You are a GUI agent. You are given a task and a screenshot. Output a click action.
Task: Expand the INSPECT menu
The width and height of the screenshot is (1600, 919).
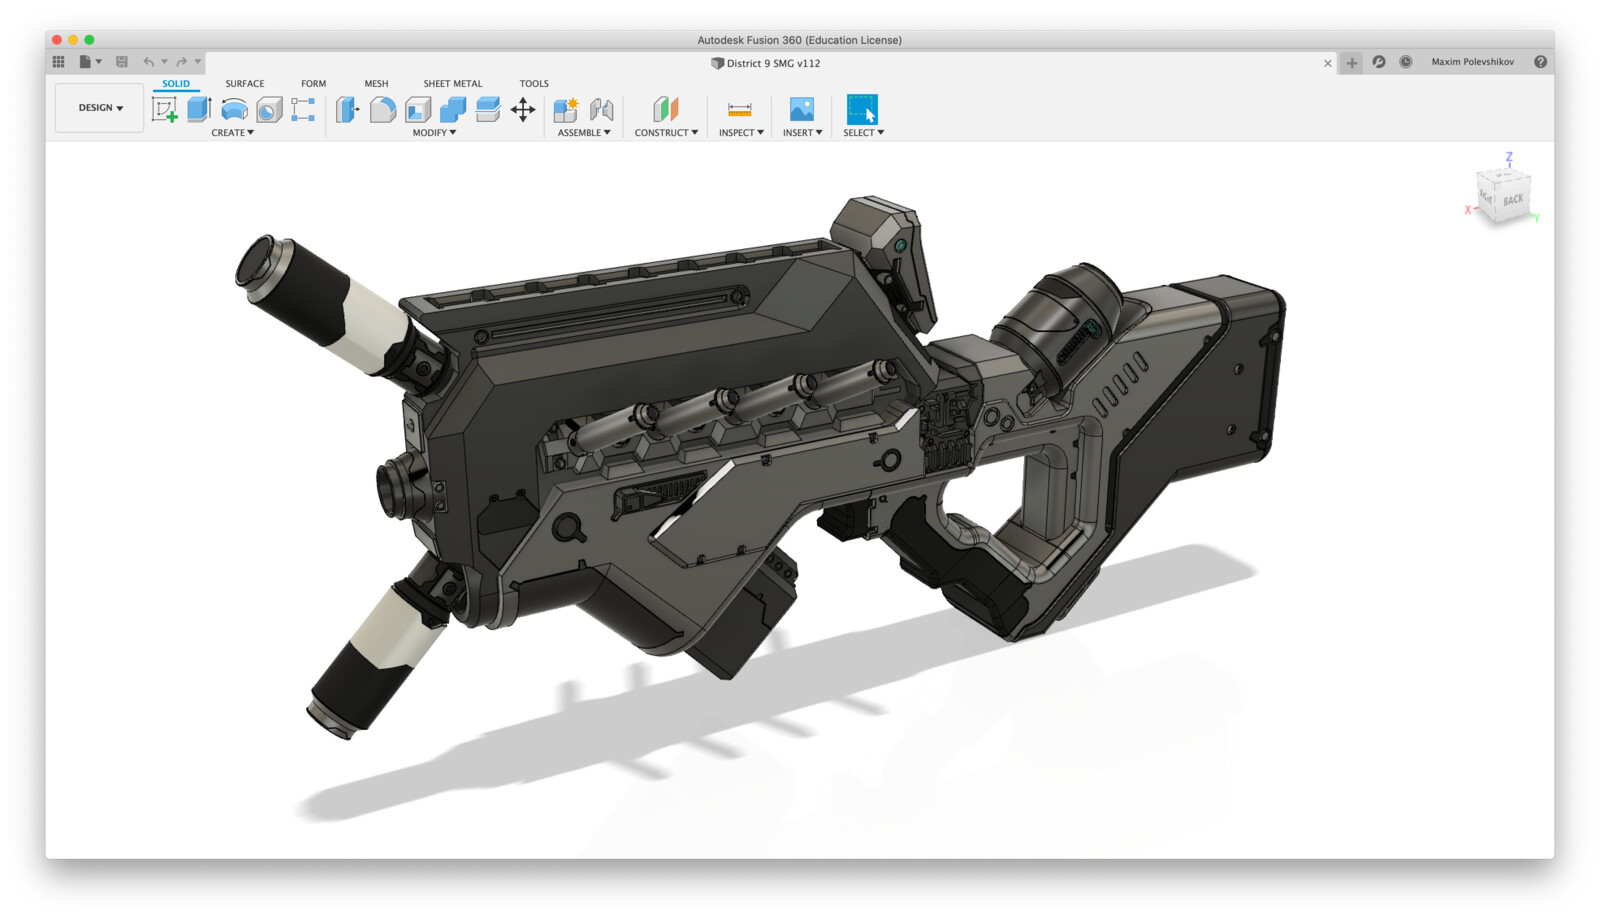[741, 133]
